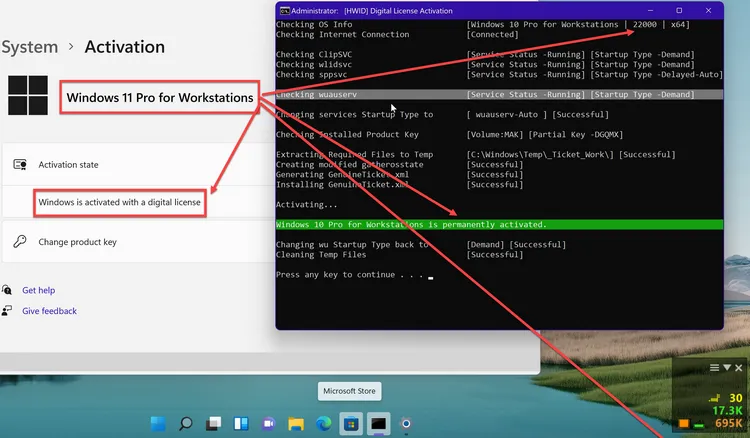Open the Give feedback link
The width and height of the screenshot is (750, 438).
[49, 311]
